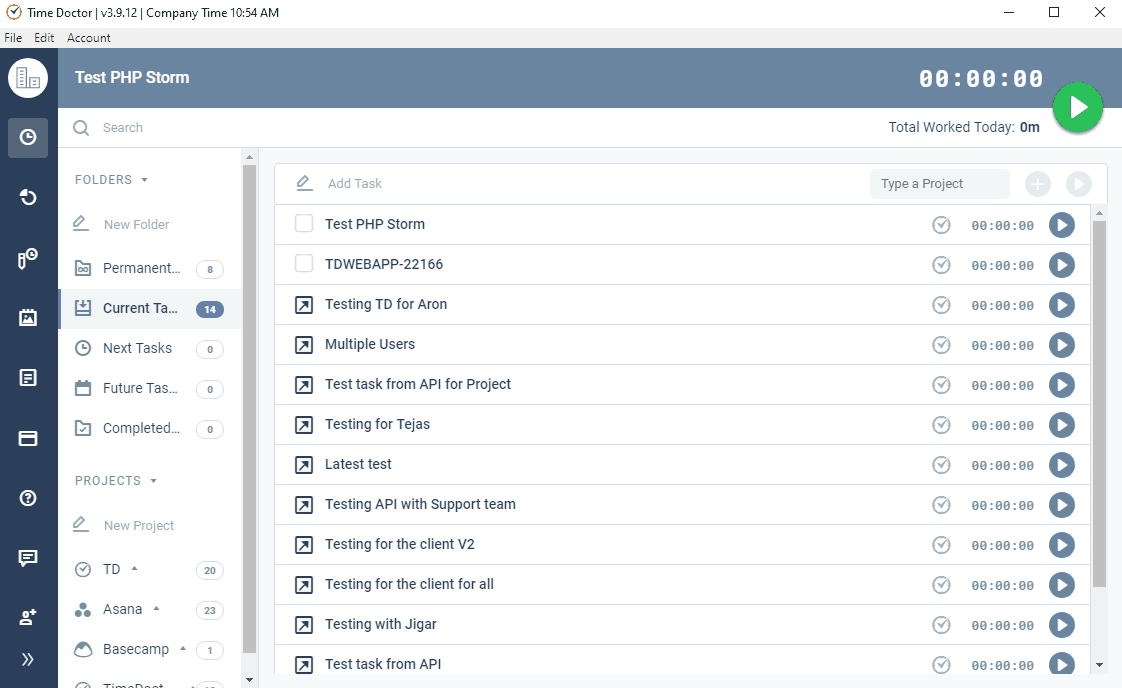Start the timer with the green play button
The height and width of the screenshot is (688, 1122).
[x=1078, y=107]
